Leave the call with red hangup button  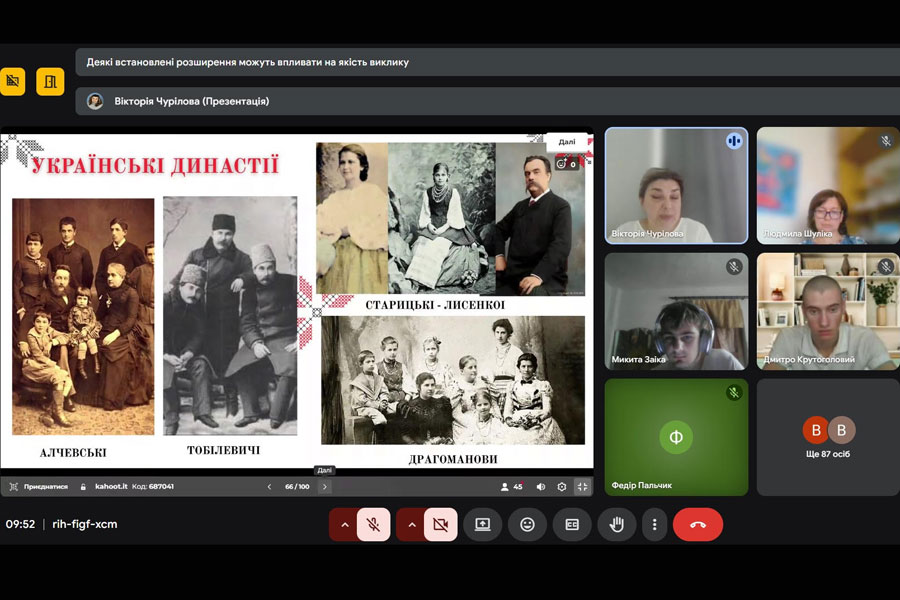[x=697, y=524]
